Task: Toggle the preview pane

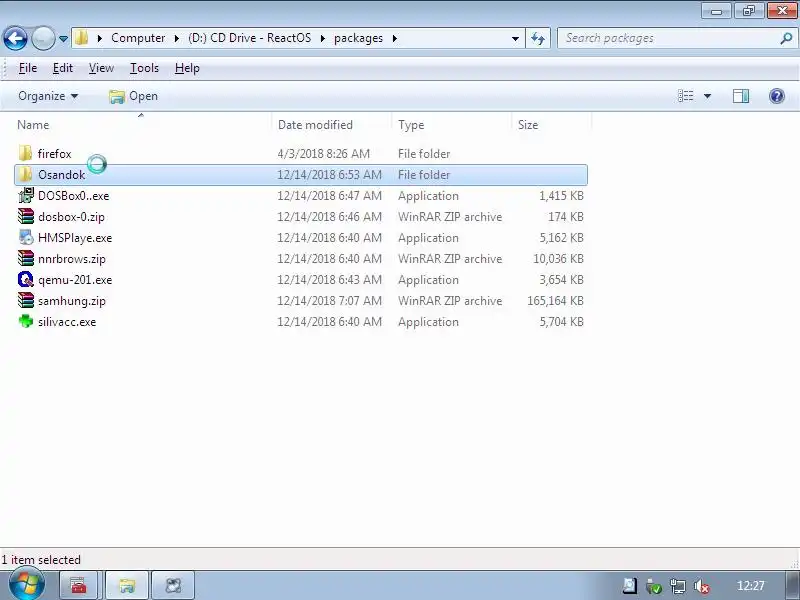Action: pos(741,96)
